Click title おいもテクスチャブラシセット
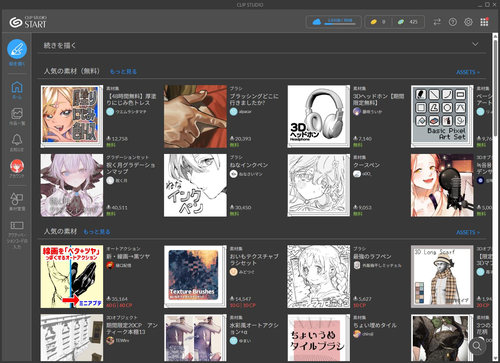Image resolution: width=500 pixels, height=363 pixels. pos(254,260)
